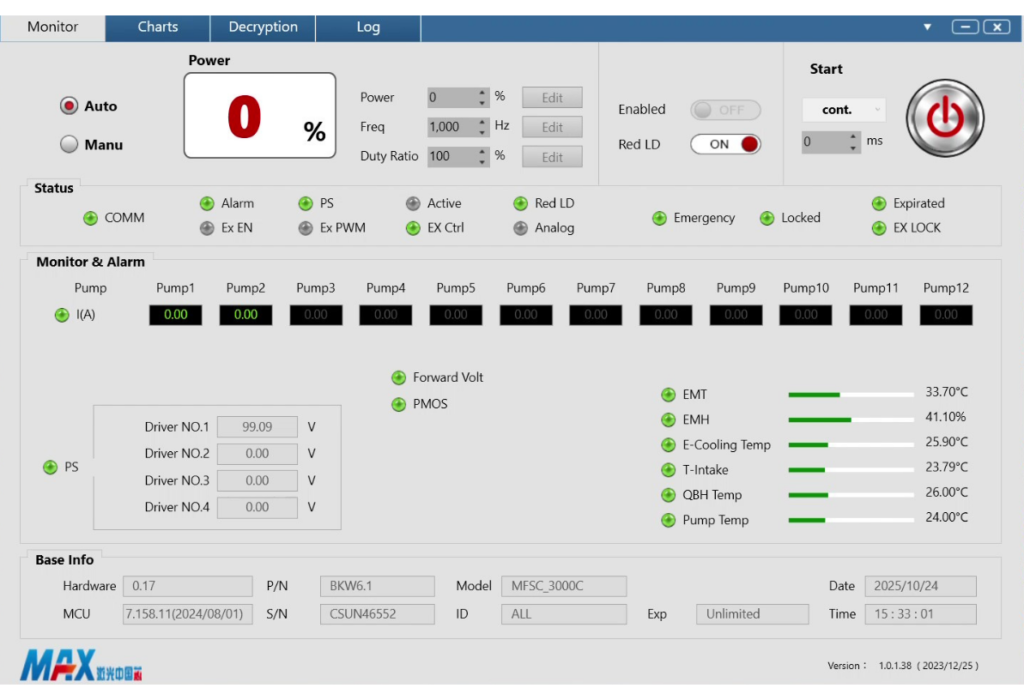Click the Emergency status indicator light

(659, 218)
